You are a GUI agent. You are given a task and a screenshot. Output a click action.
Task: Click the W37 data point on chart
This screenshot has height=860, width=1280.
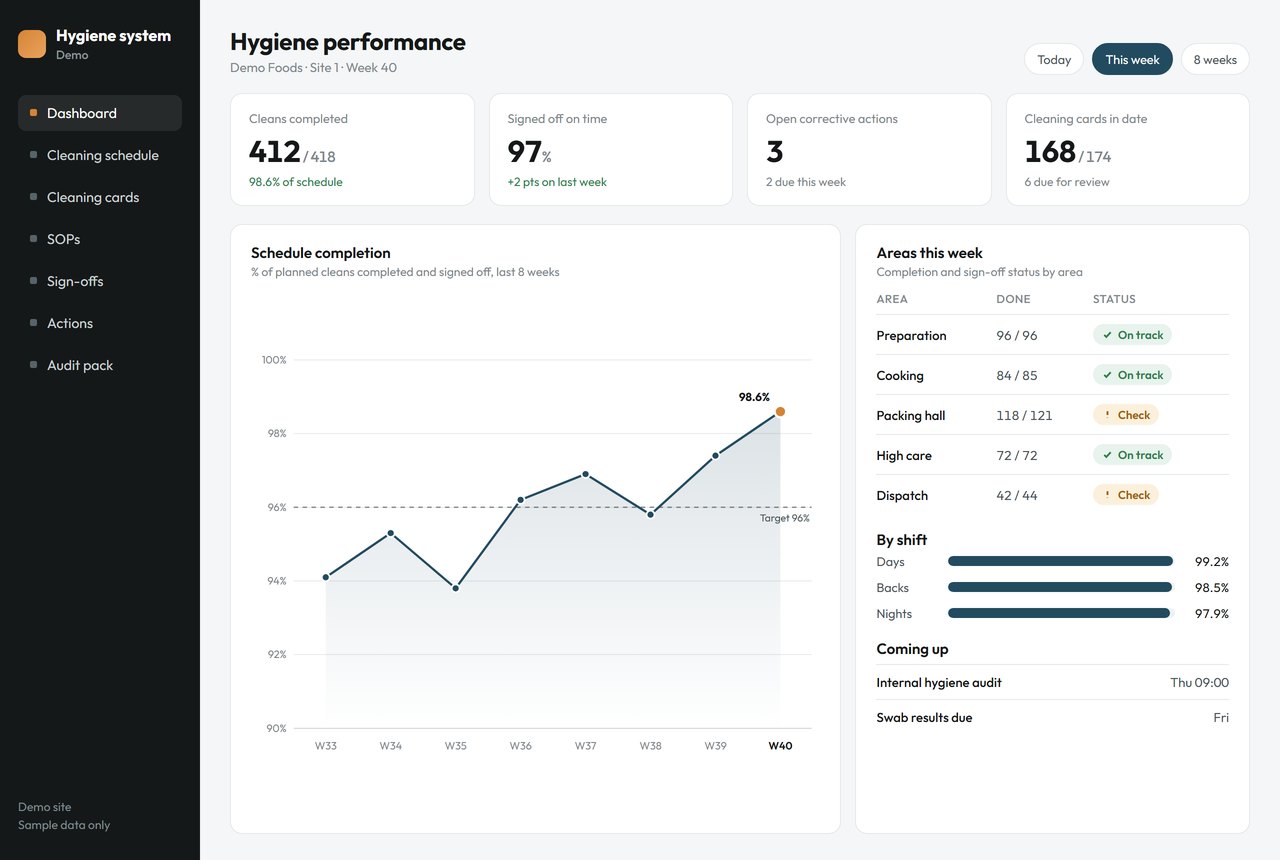585,474
